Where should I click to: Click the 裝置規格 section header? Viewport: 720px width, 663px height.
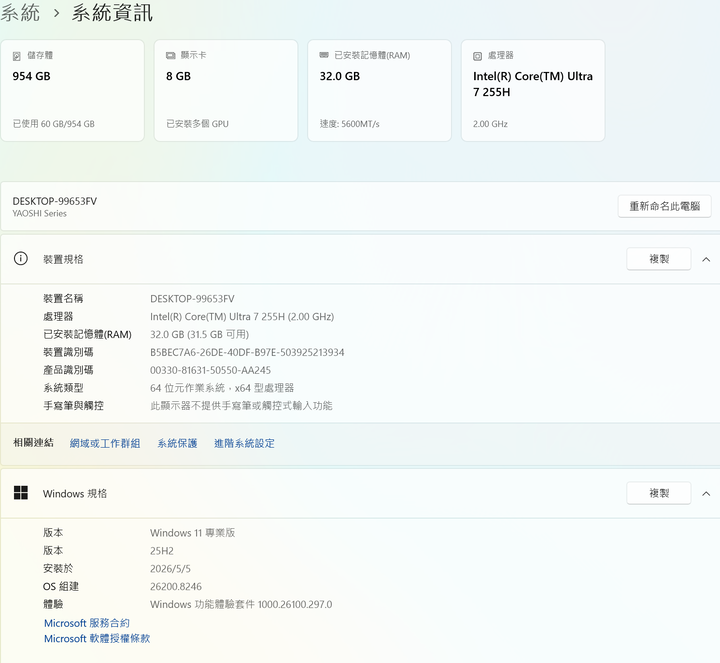[360, 259]
